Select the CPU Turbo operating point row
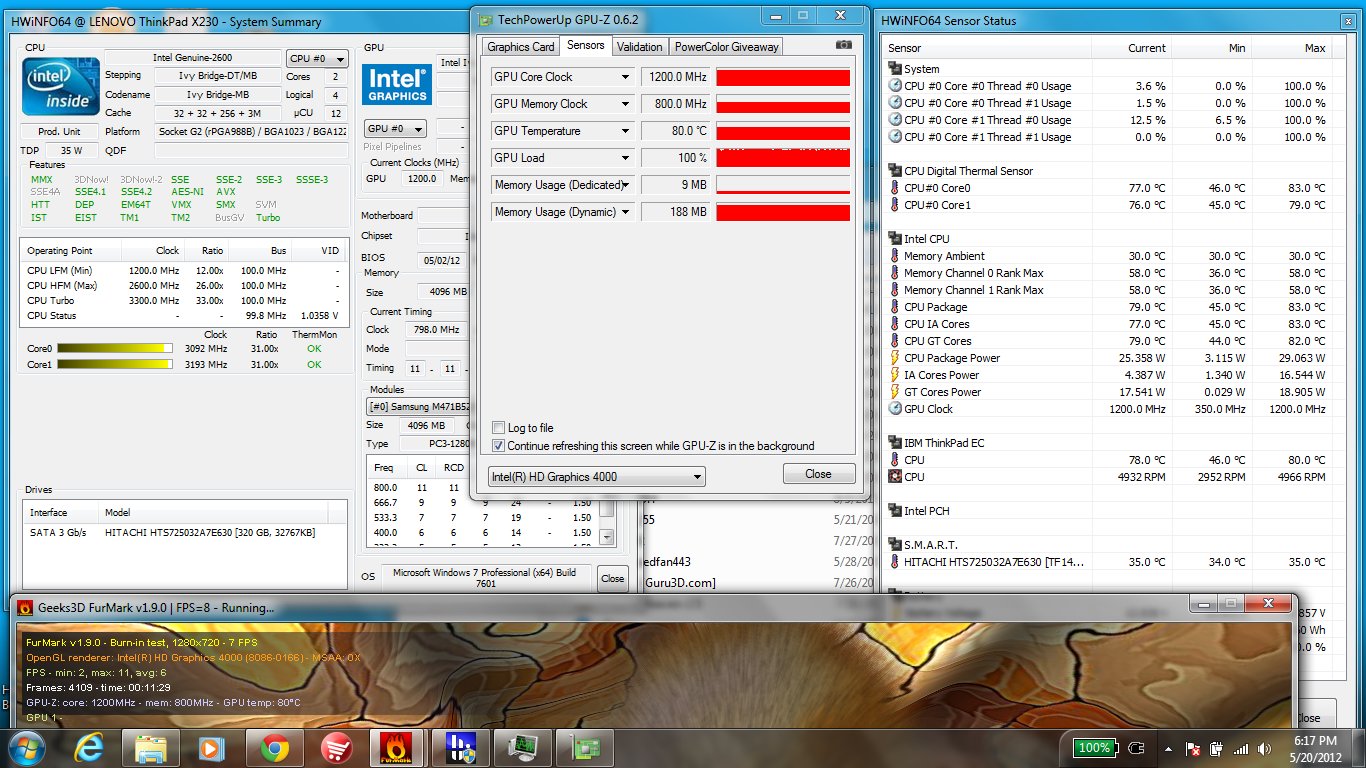Screen dimensions: 1366x768 [184, 300]
